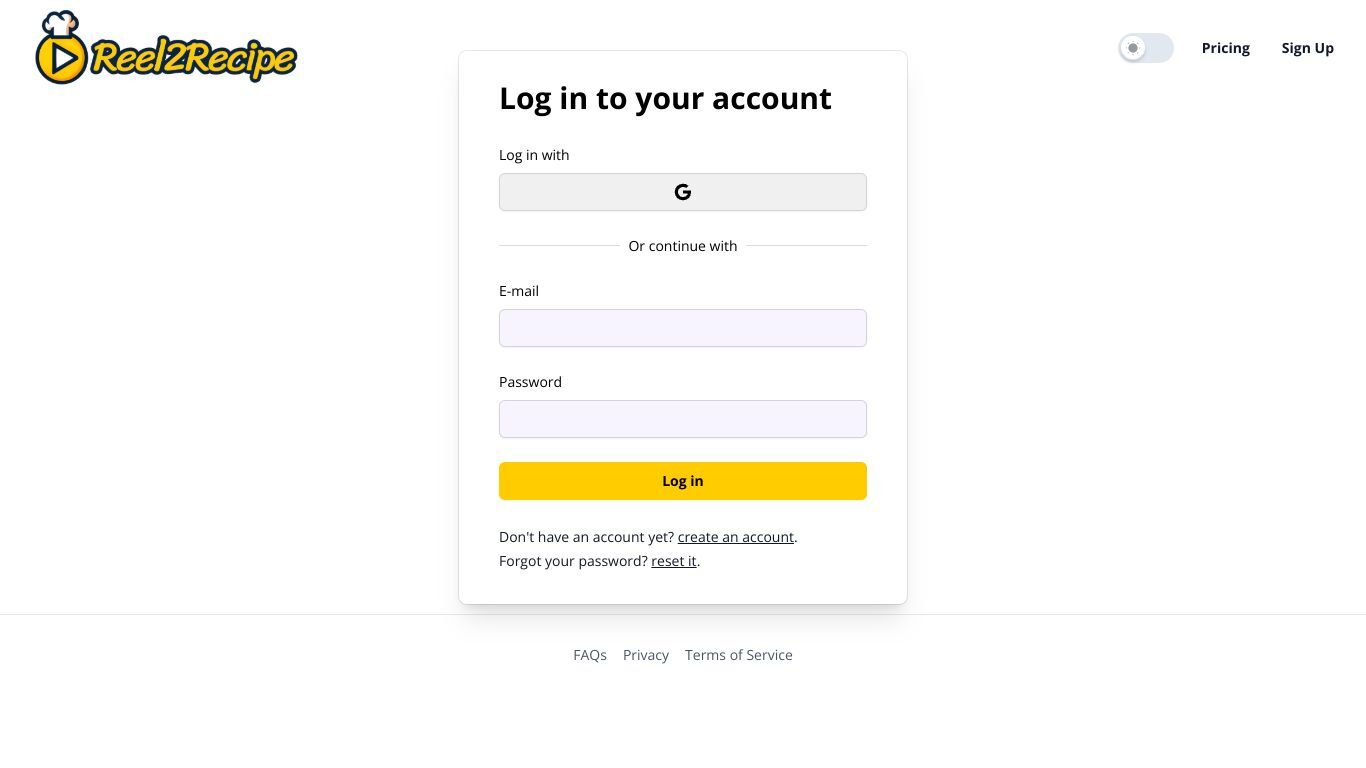
Task: Click the Reel2Recipe wordmark text
Action: click(x=194, y=58)
